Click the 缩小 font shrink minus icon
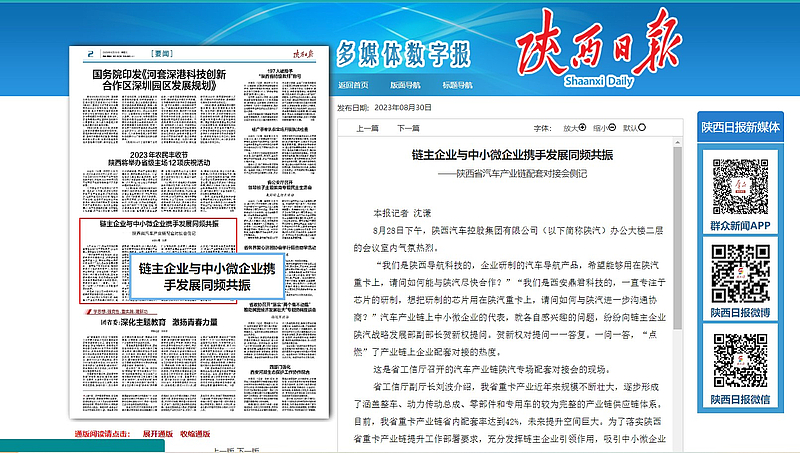 coord(615,128)
